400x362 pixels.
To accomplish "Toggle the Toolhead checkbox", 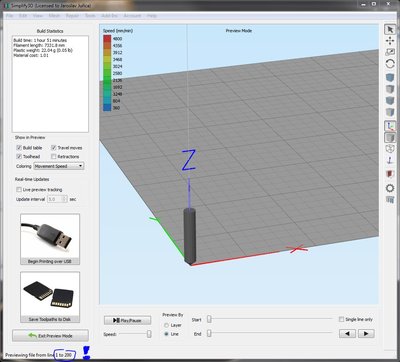I will coord(19,156).
